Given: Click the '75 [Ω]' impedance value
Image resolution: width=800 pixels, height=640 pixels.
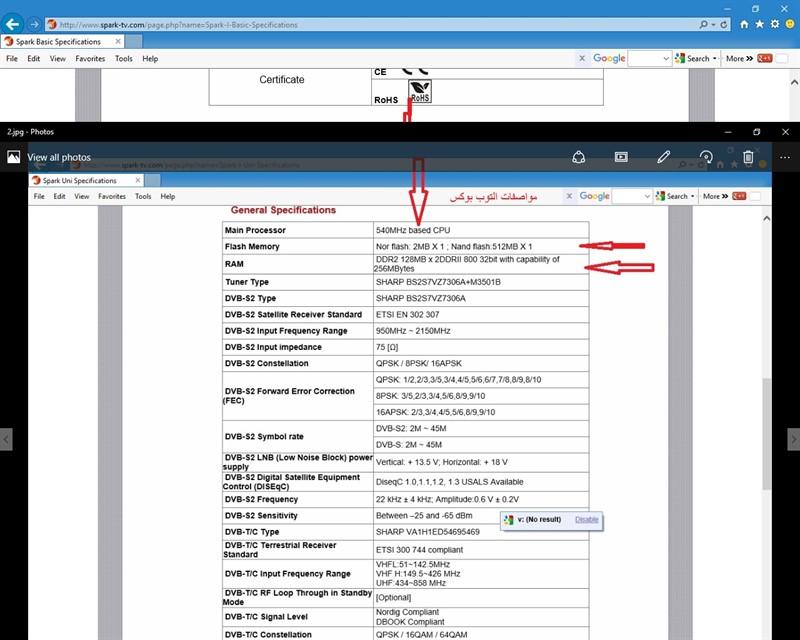Looking at the screenshot, I should (x=387, y=347).
